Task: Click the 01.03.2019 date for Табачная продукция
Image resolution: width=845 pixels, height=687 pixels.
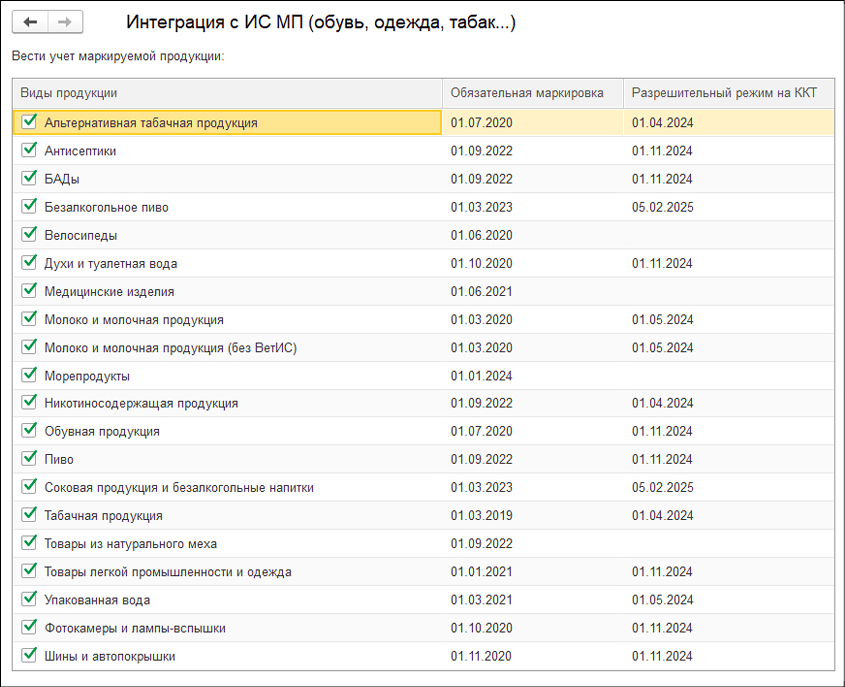Action: [x=482, y=516]
